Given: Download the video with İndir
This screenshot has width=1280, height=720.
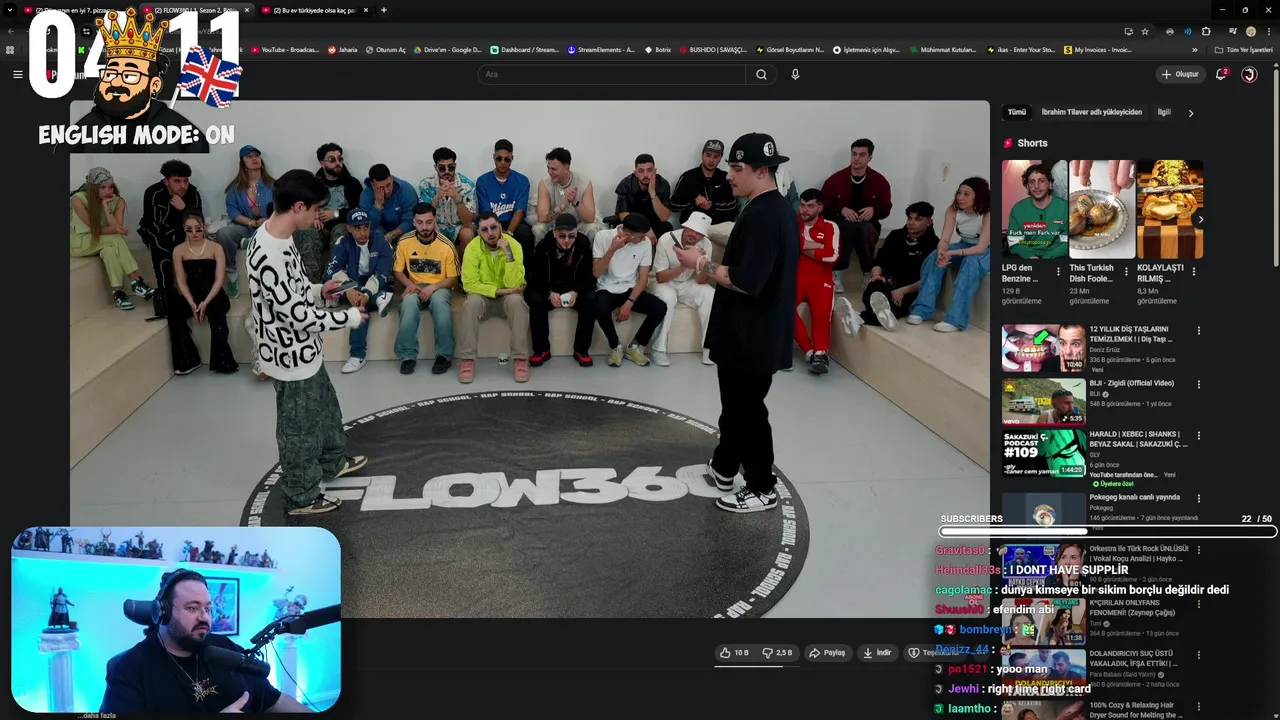Looking at the screenshot, I should [877, 653].
